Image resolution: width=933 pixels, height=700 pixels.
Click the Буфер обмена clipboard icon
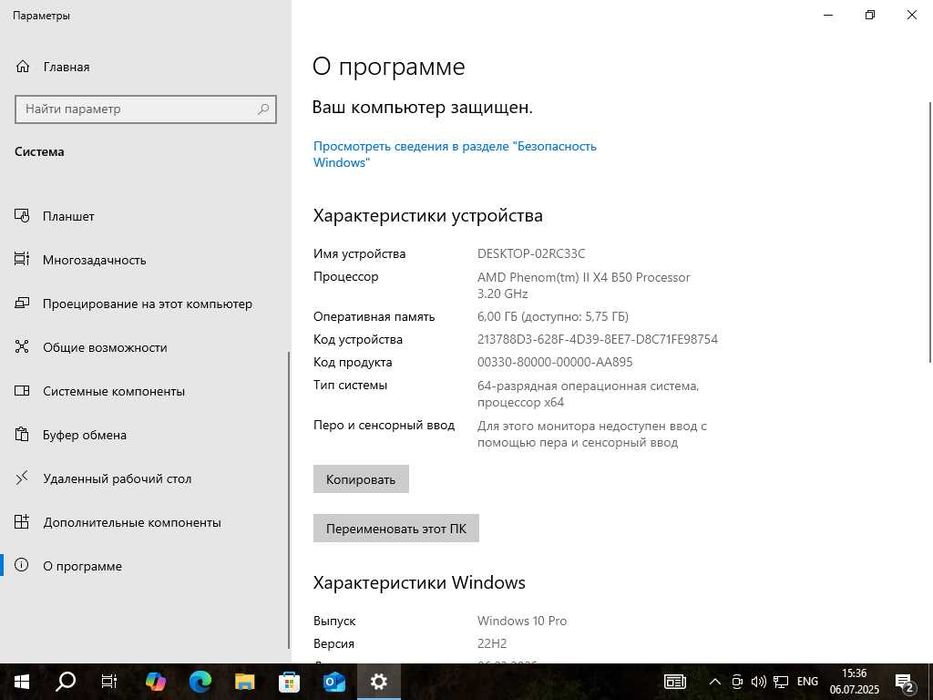pos(21,434)
